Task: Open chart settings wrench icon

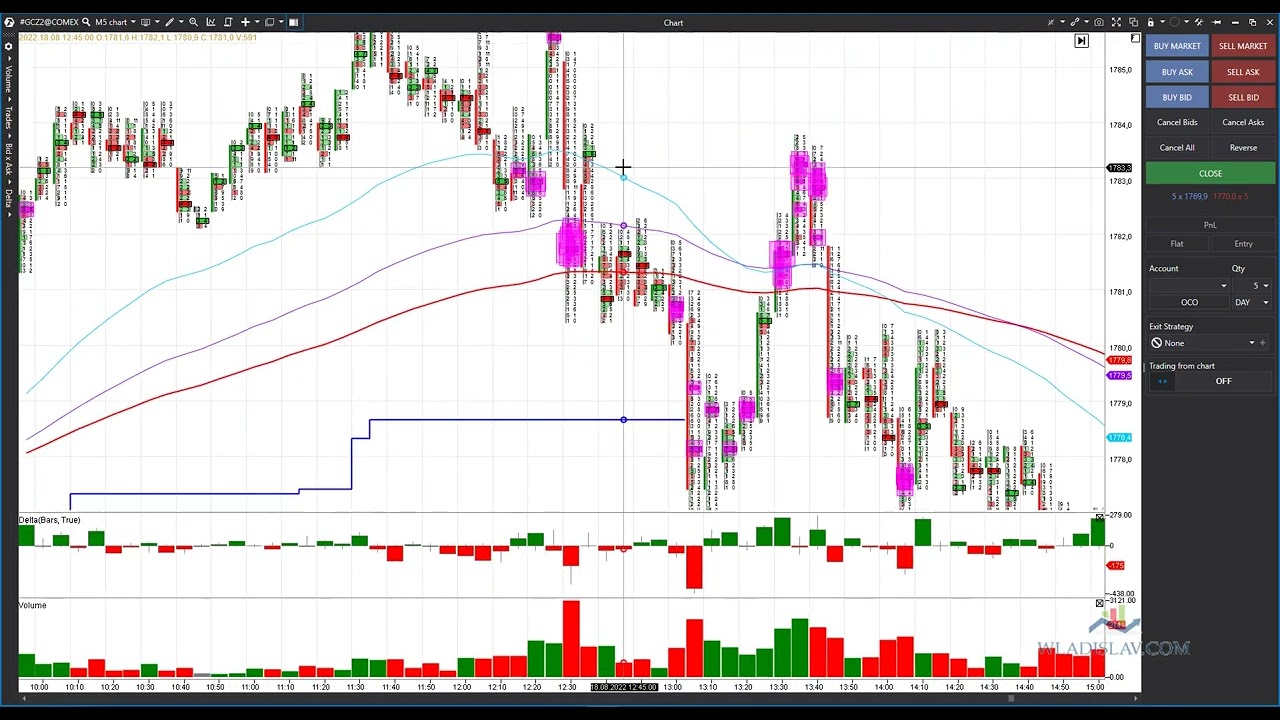Action: 1199,22
